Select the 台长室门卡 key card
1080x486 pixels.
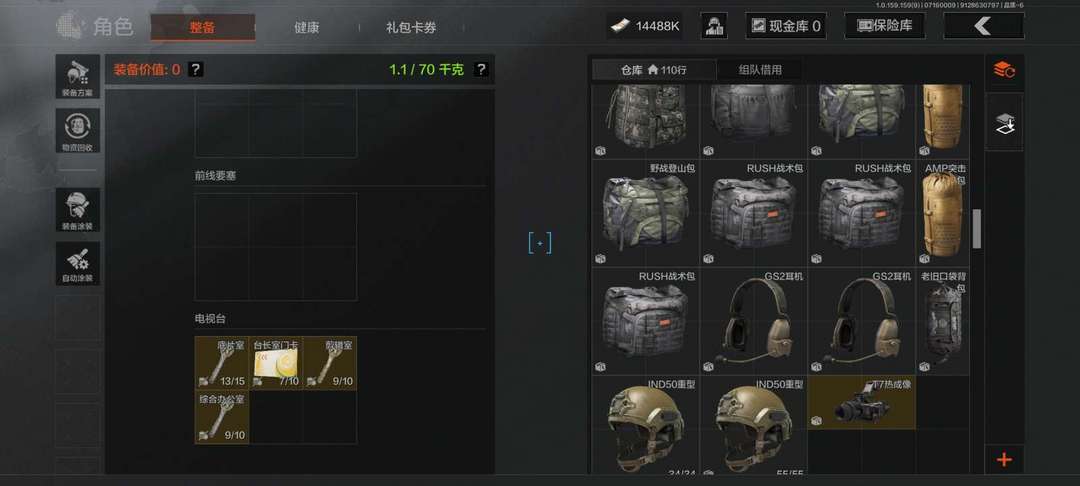click(276, 363)
